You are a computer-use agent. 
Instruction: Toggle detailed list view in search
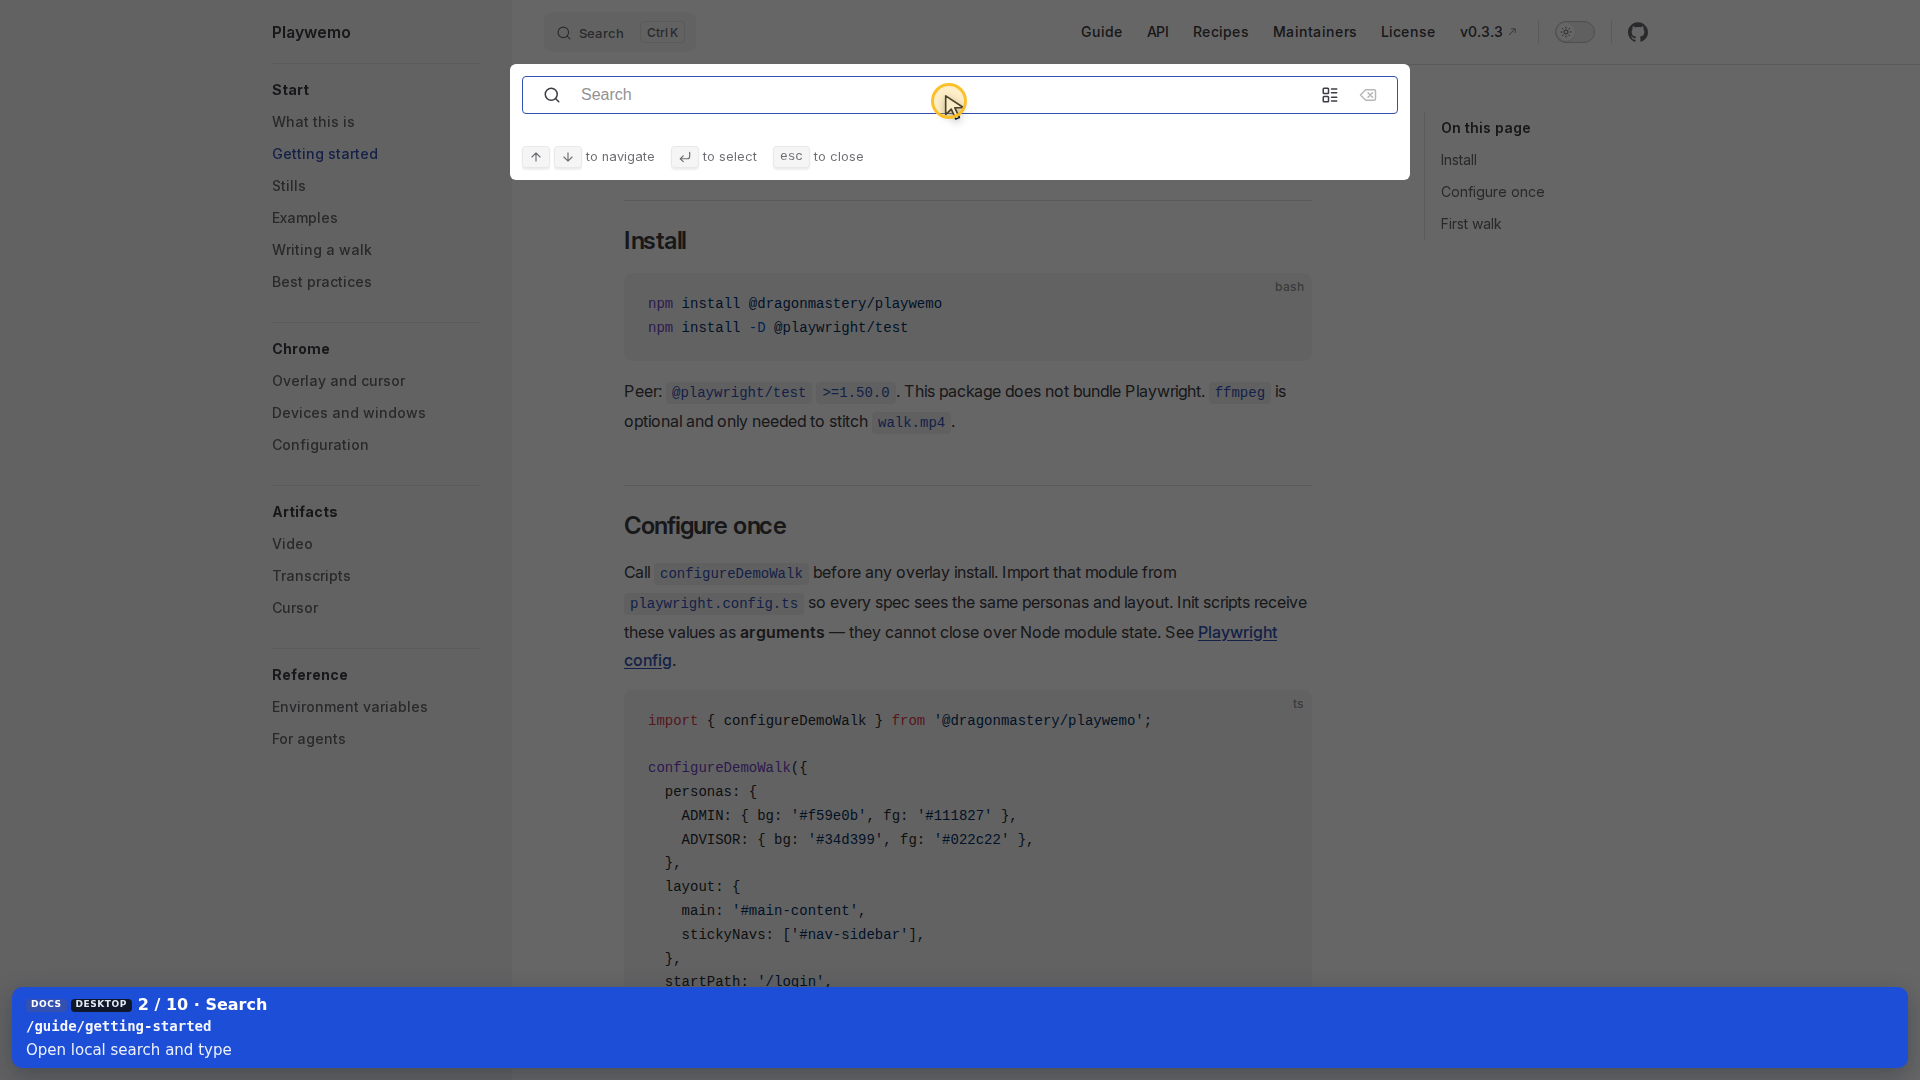point(1329,95)
